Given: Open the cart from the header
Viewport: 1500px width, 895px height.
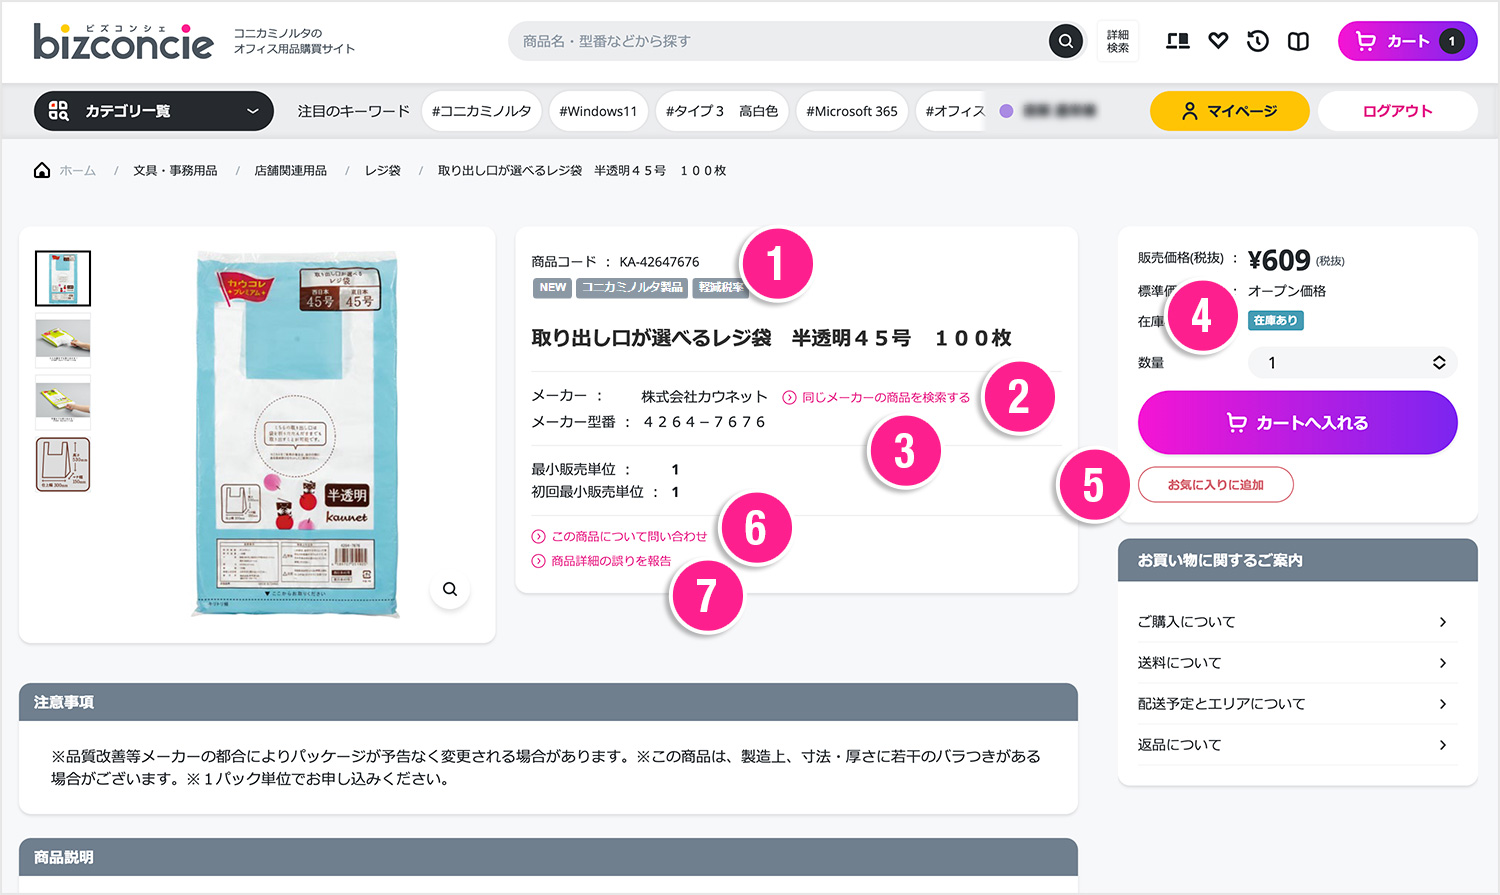Looking at the screenshot, I should (1407, 41).
